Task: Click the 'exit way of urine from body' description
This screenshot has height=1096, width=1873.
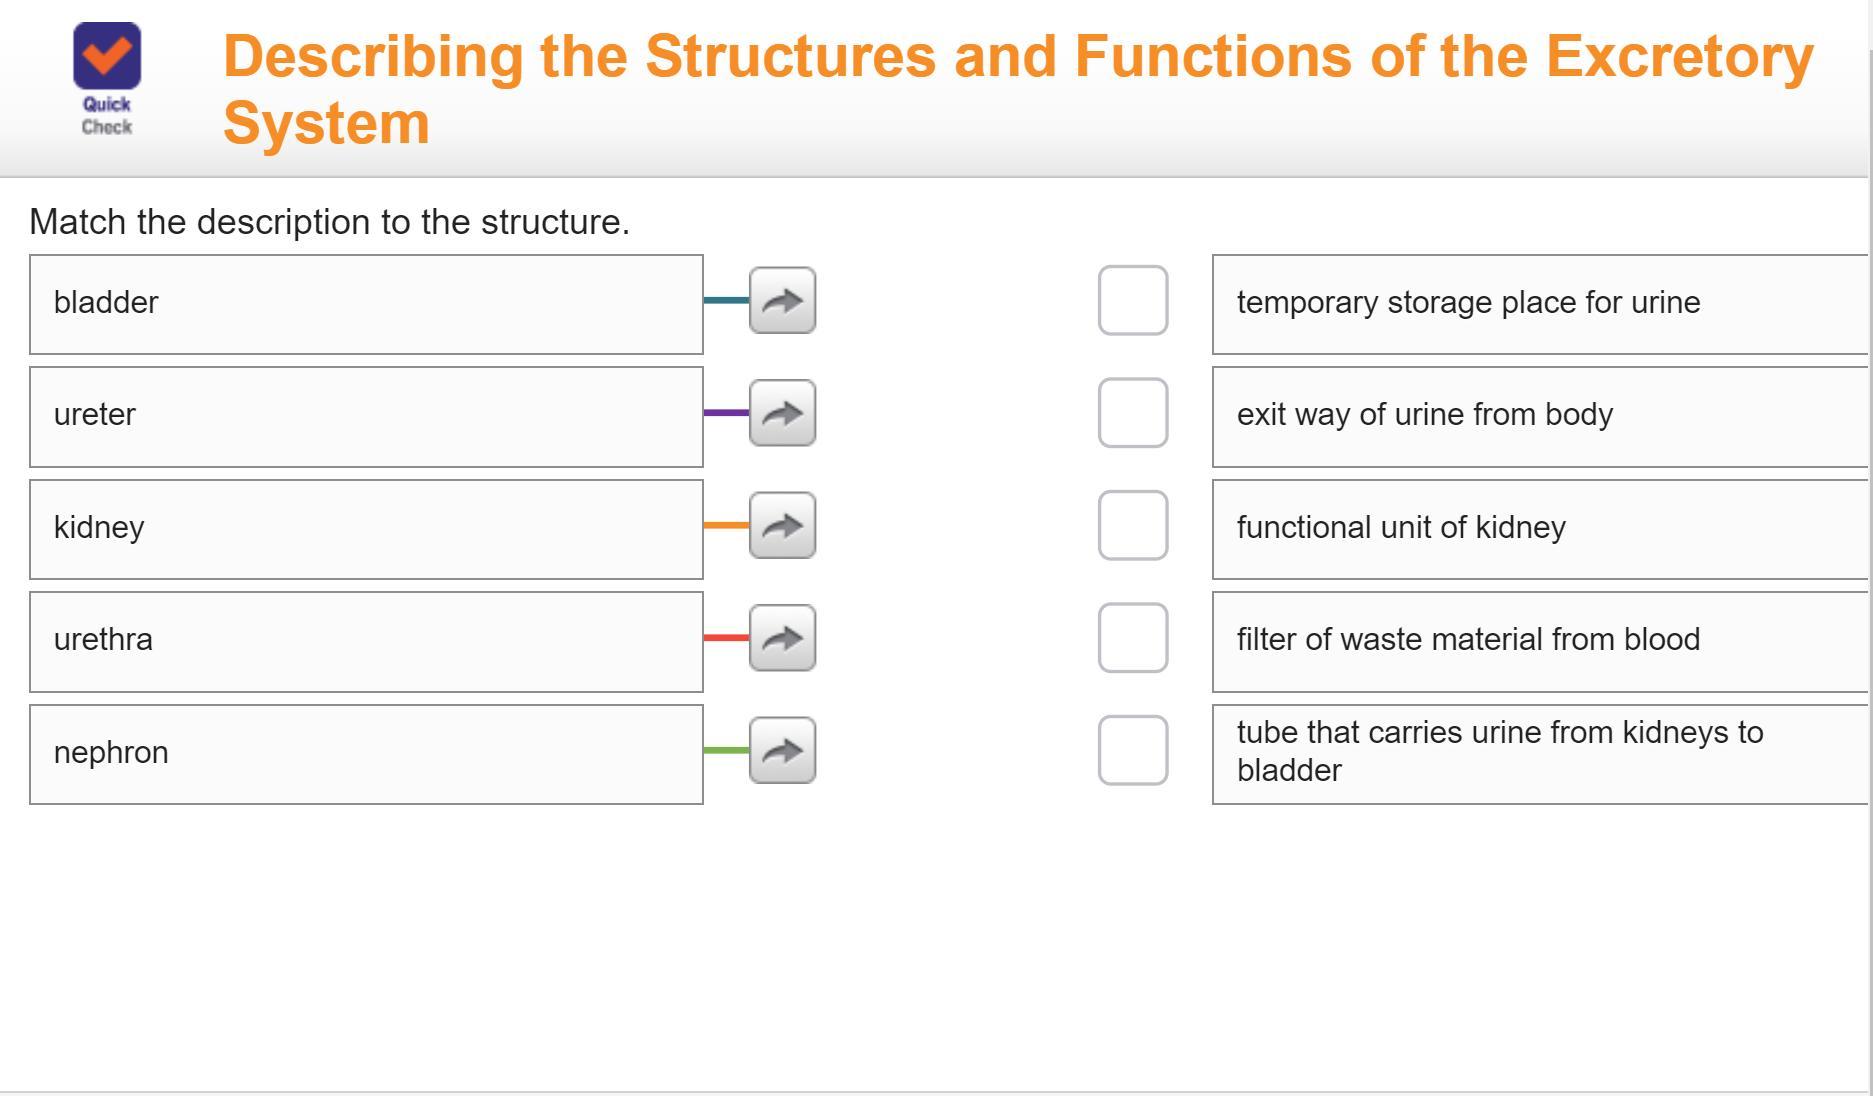Action: [1538, 417]
